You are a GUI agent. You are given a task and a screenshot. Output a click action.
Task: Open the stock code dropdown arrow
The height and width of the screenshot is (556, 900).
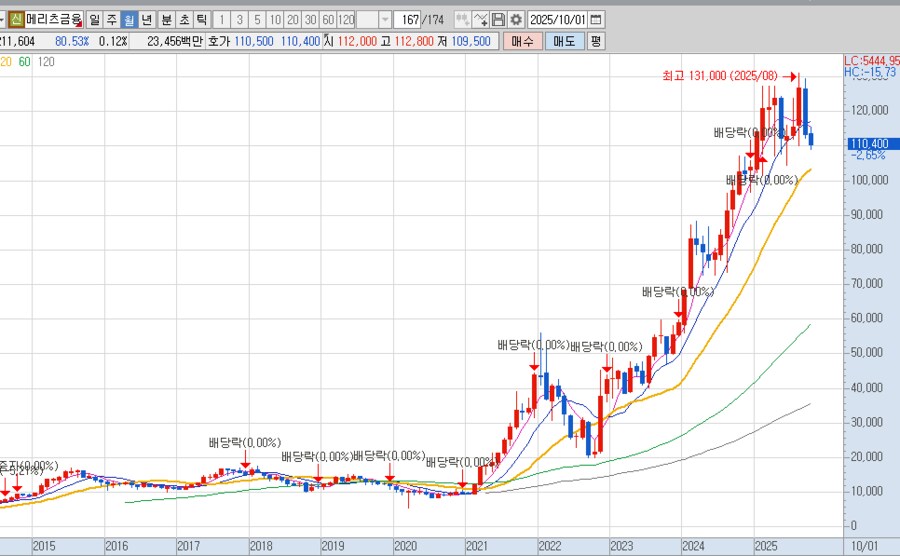pyautogui.click(x=3, y=19)
